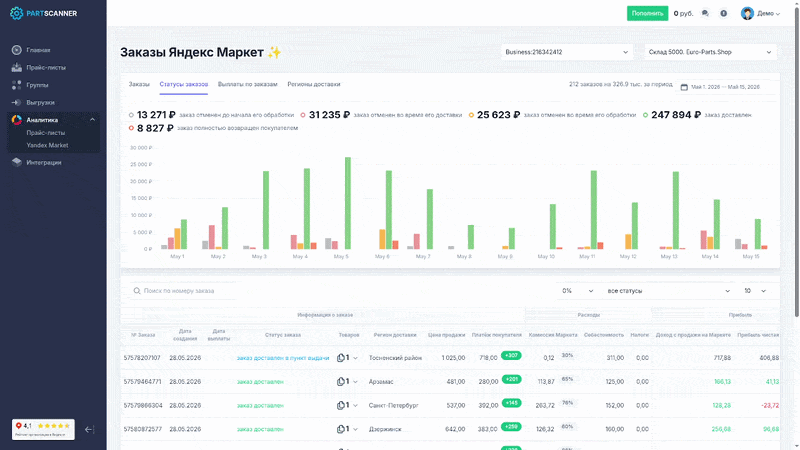Collapse the Аналитика submenu chevron

click(x=92, y=120)
